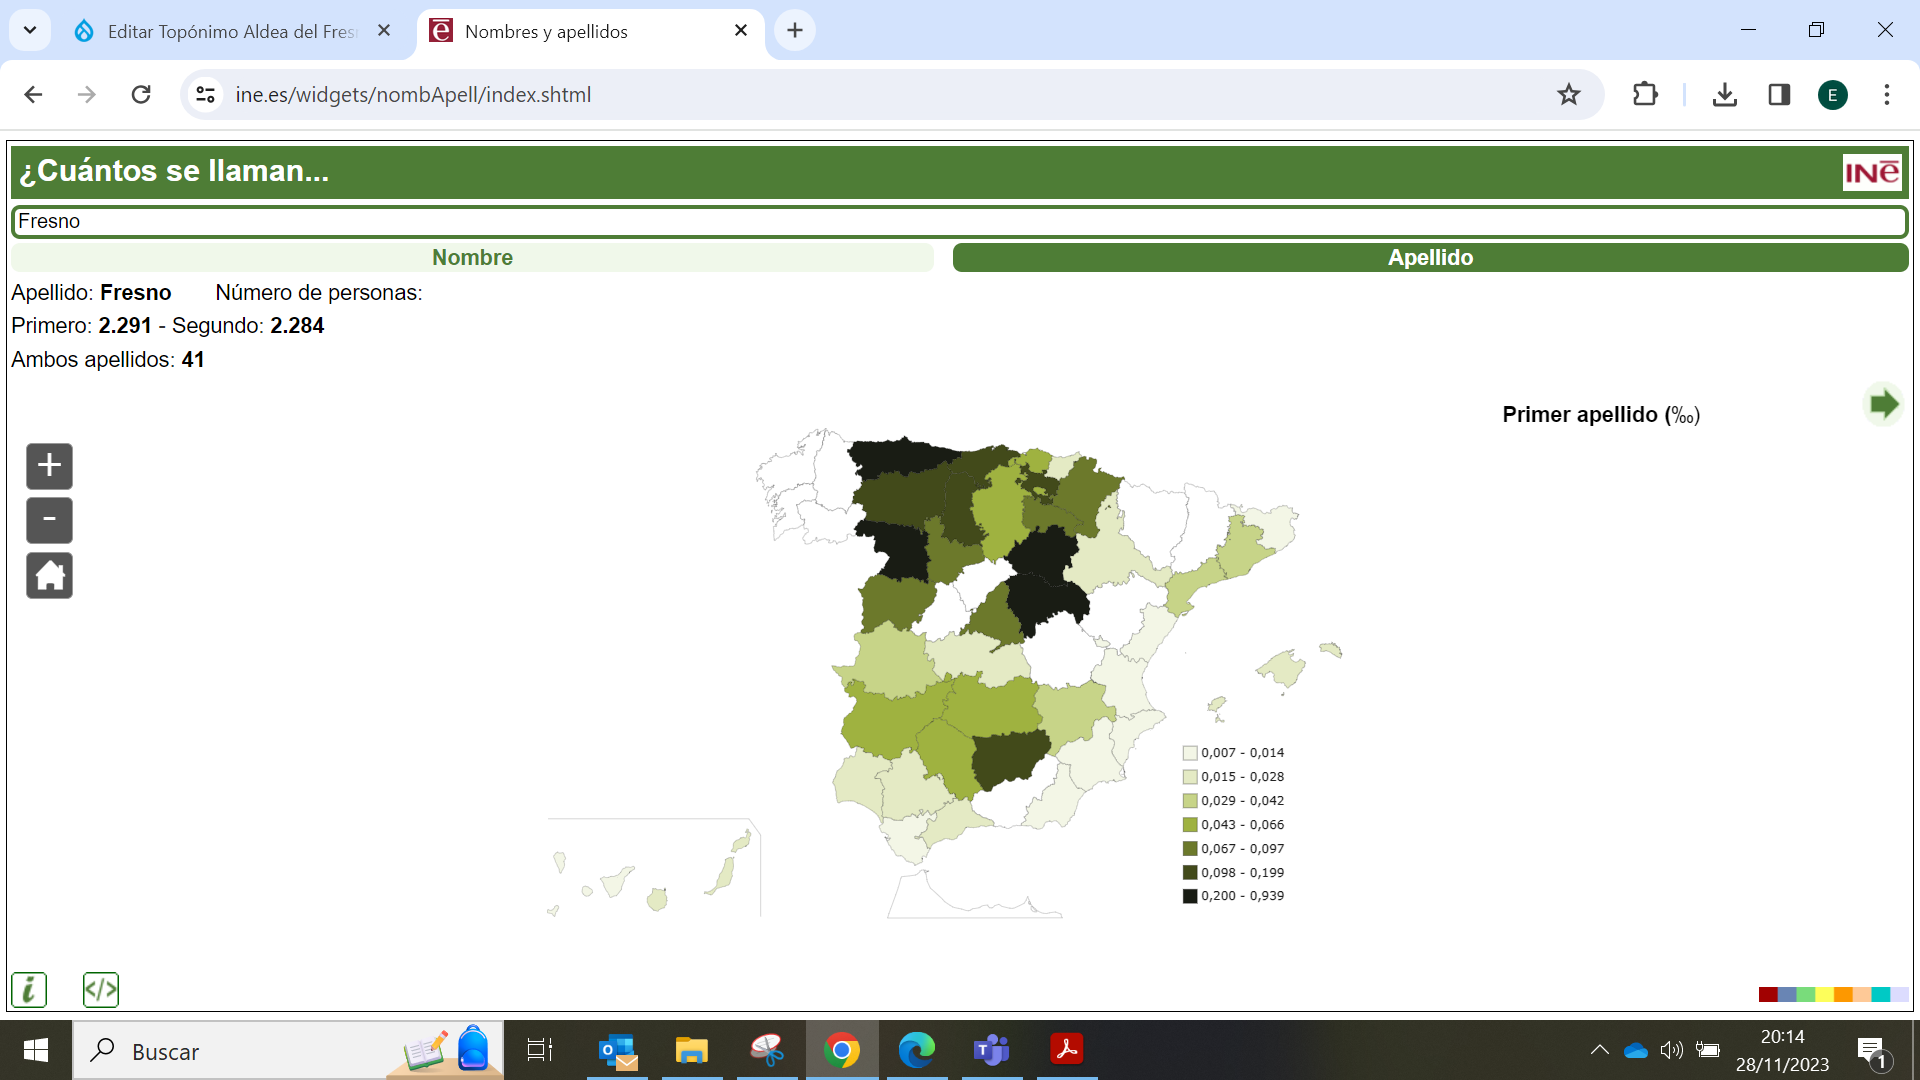Expand the tab search dropdown chevron
The image size is (1920, 1080).
(x=30, y=30)
